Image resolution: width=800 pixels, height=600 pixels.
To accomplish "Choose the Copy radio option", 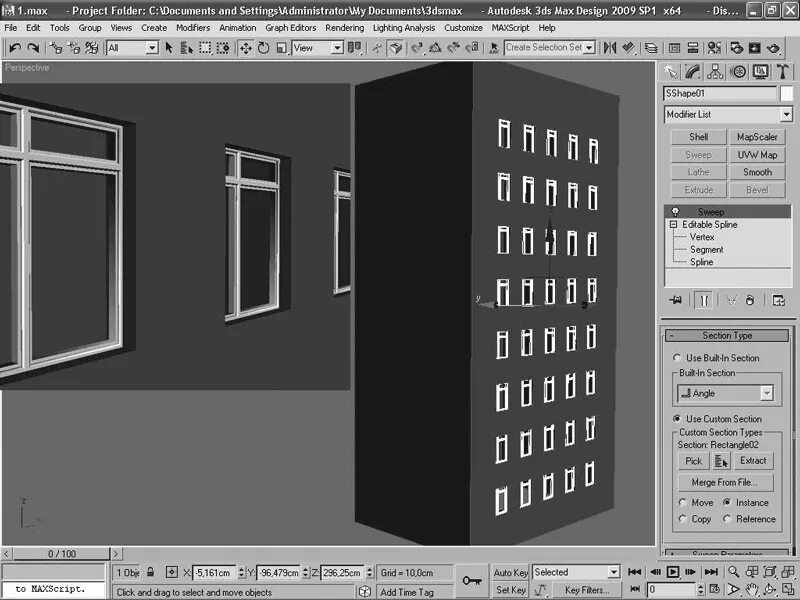I will [683, 519].
